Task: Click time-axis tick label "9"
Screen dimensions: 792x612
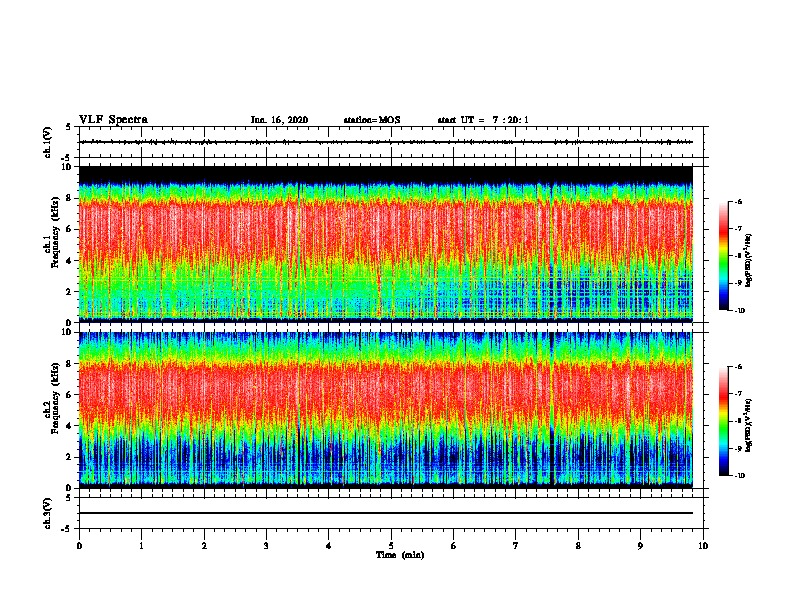Action: click(640, 545)
